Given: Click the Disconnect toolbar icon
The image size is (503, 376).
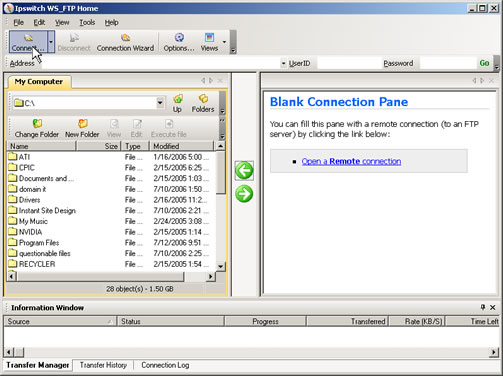Looking at the screenshot, I should pyautogui.click(x=74, y=42).
